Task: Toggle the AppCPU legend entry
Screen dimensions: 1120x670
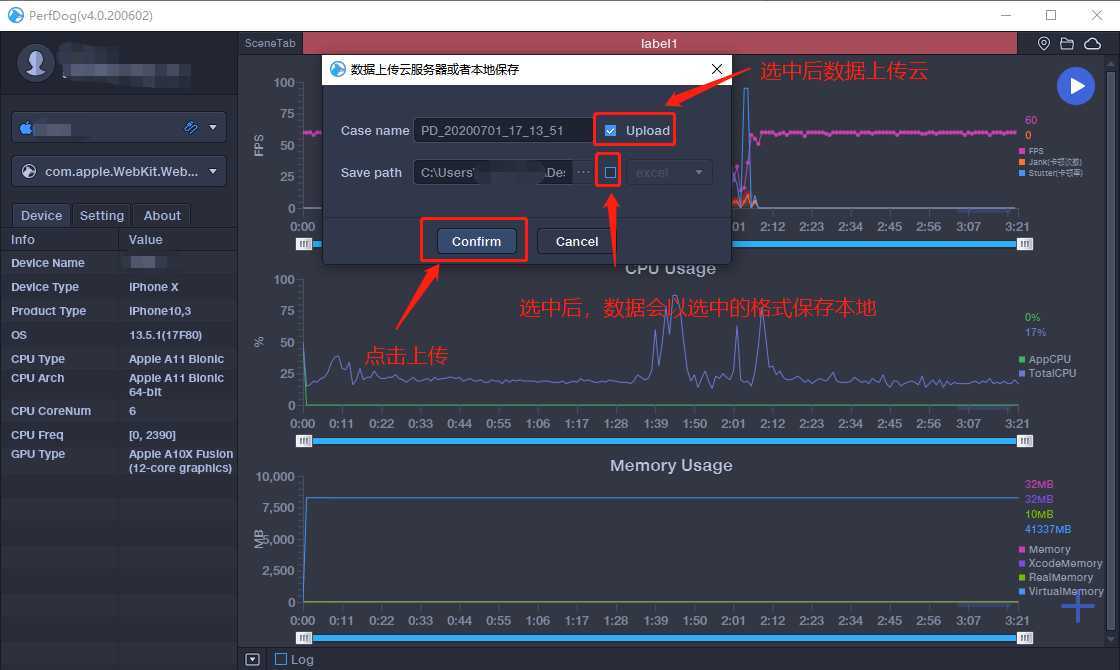Action: (1044, 359)
